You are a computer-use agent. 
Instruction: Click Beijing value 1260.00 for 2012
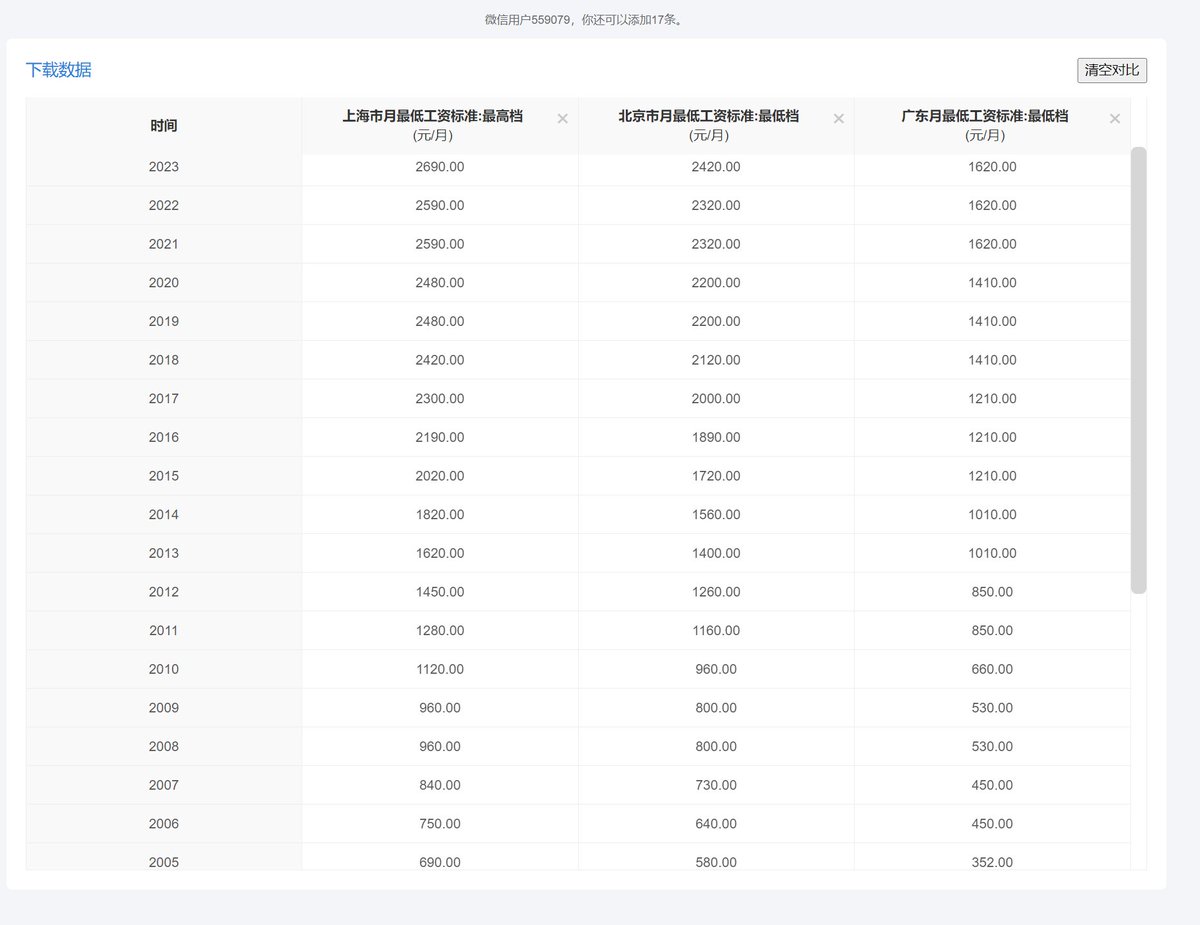click(716, 592)
